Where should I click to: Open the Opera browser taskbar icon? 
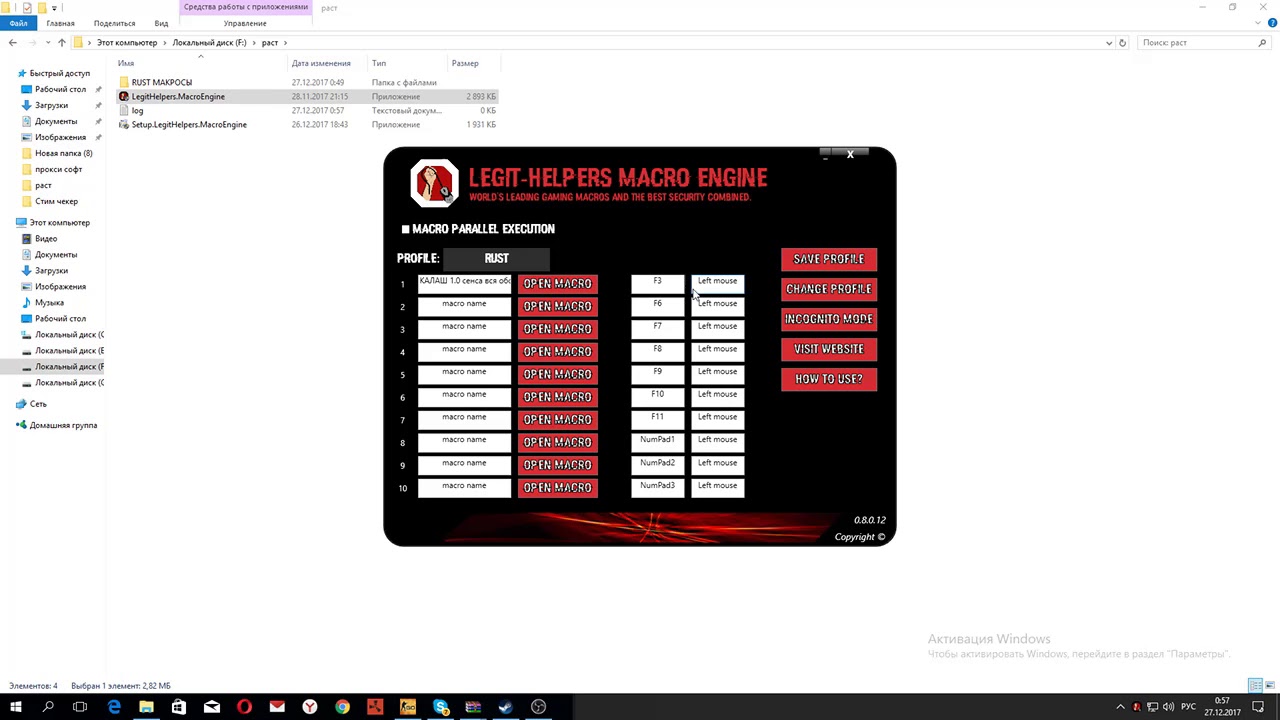244,707
